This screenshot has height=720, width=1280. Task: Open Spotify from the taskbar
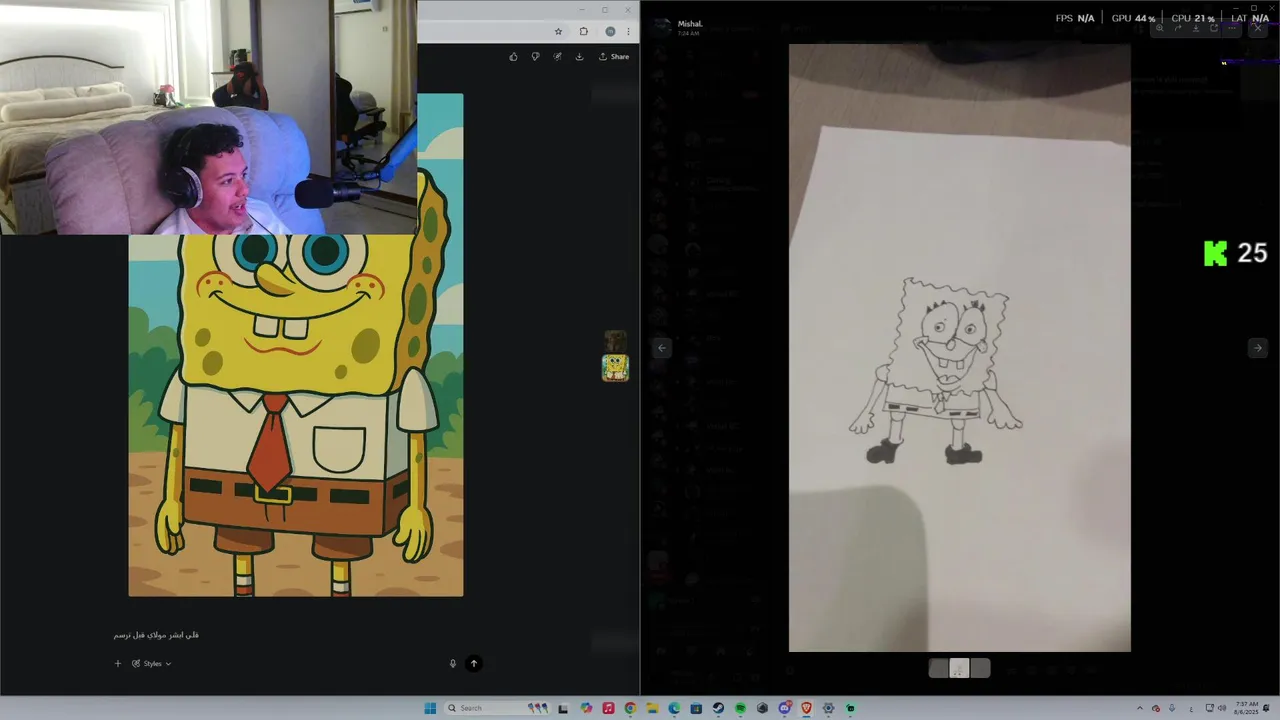(741, 708)
